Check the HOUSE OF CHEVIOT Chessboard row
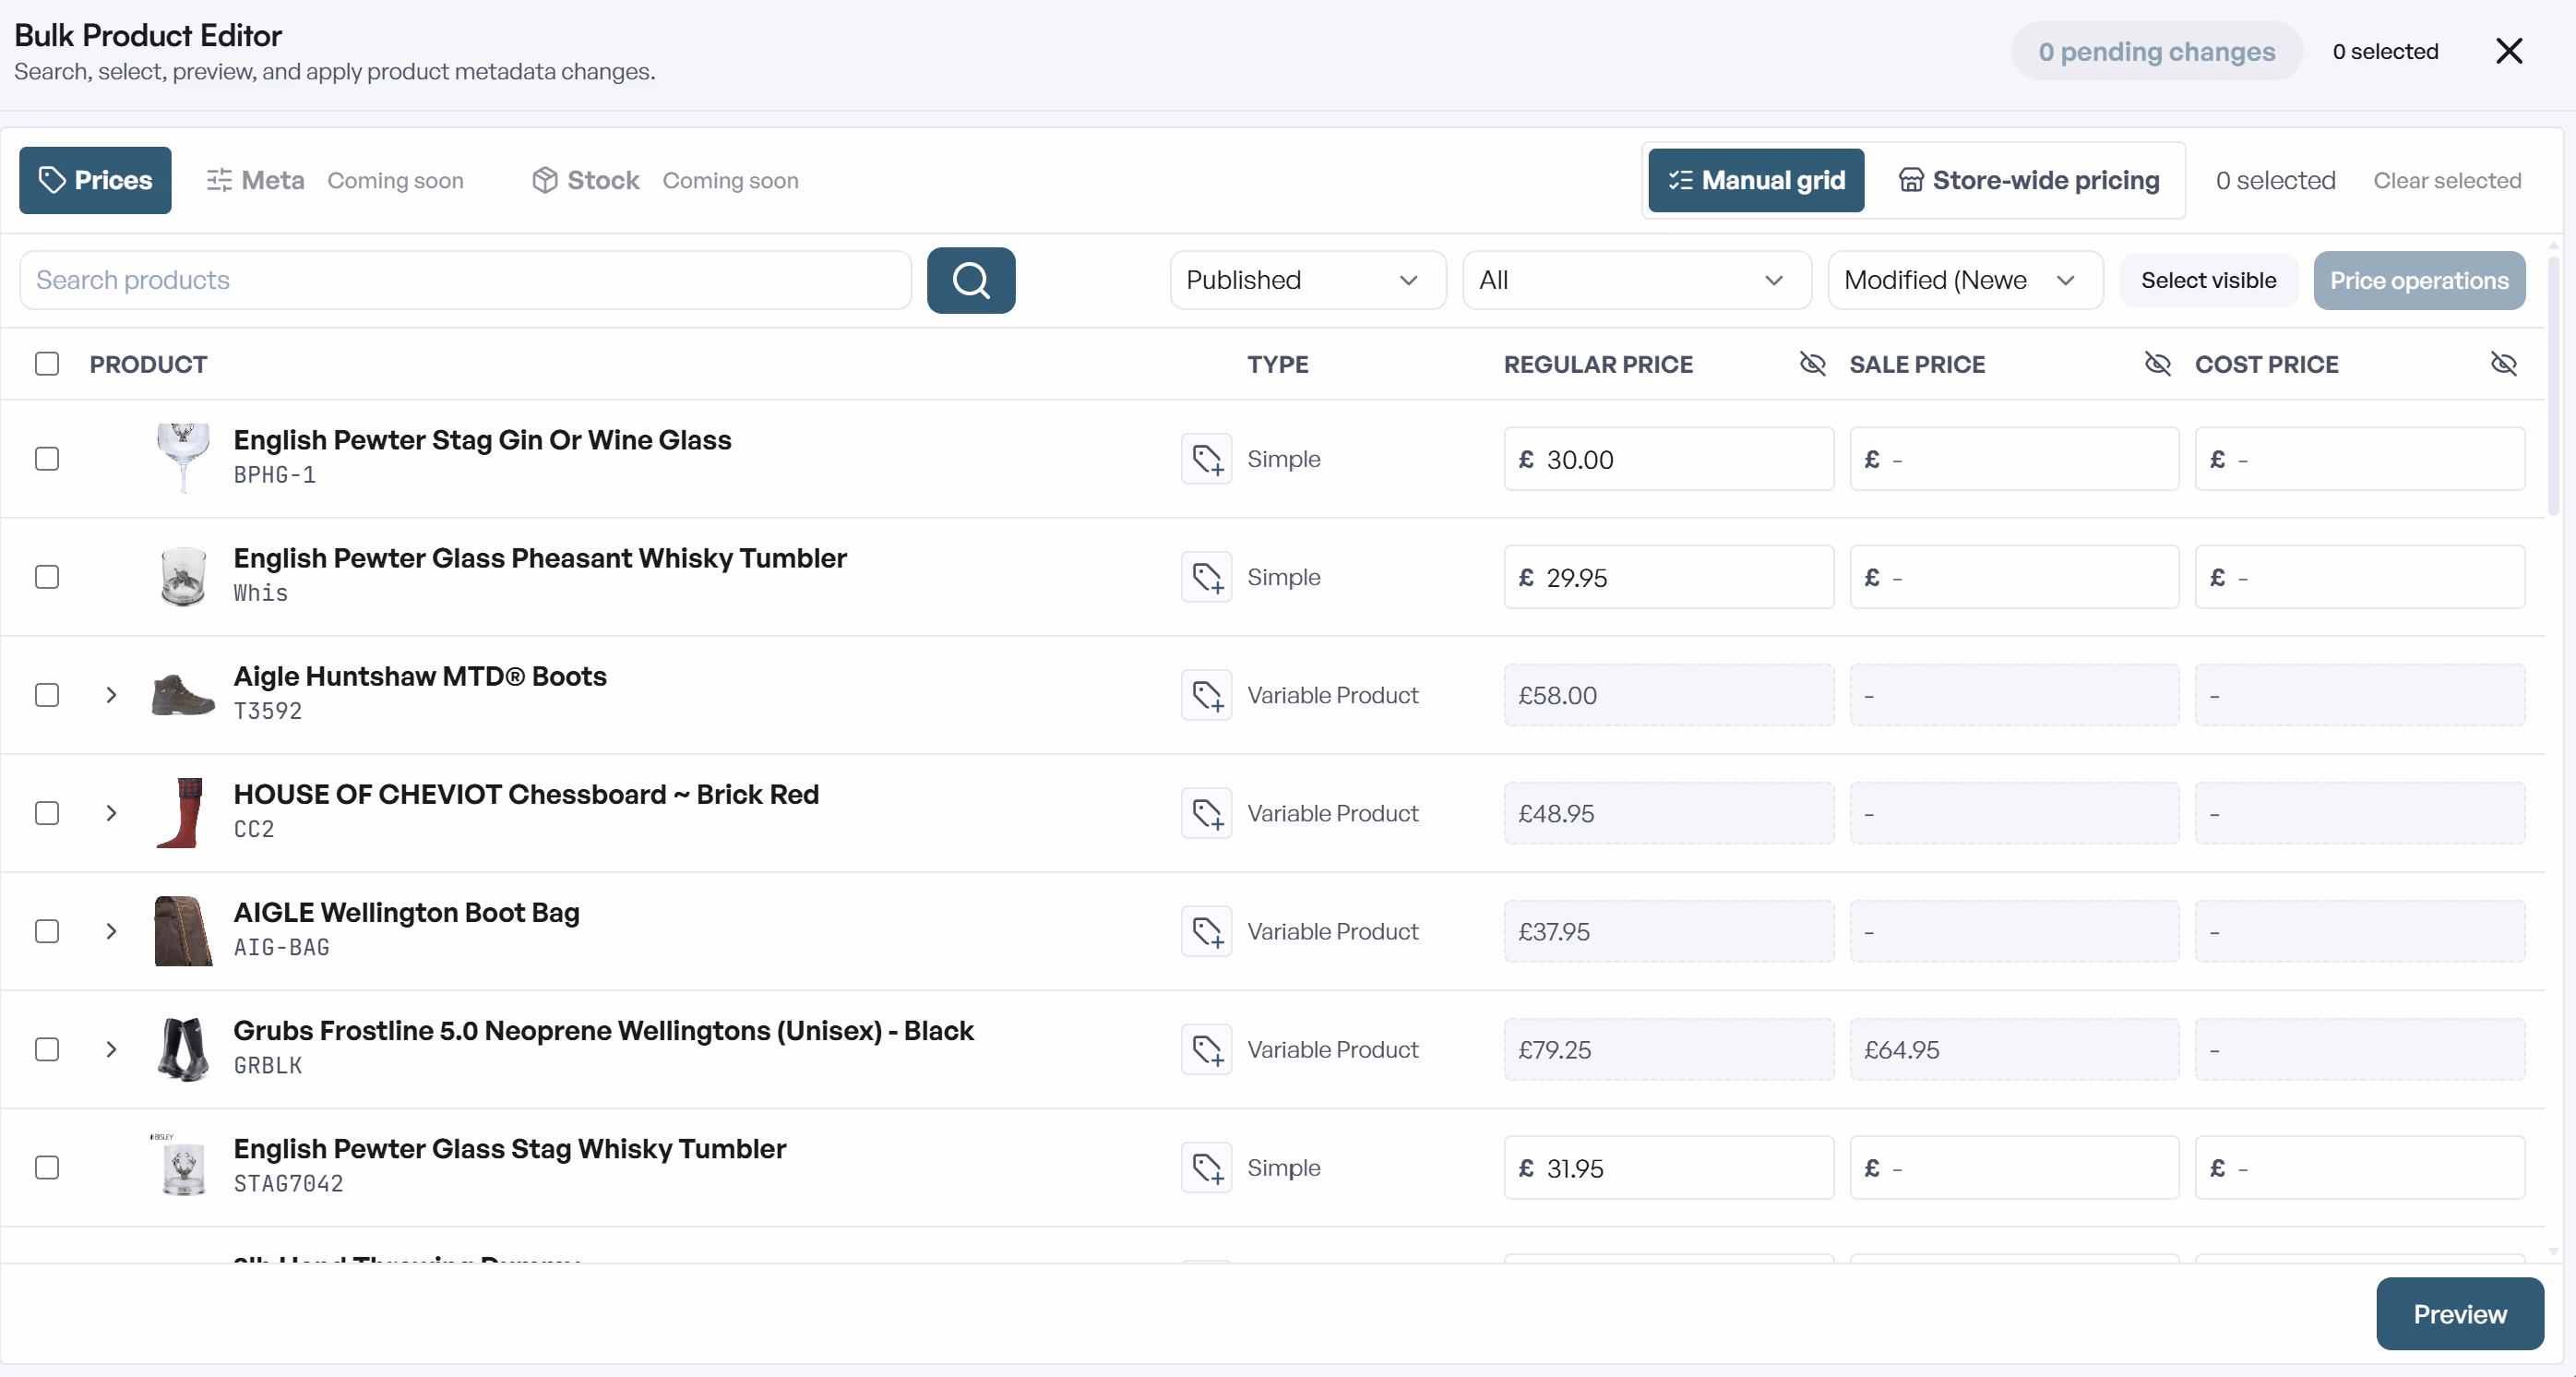This screenshot has height=1377, width=2576. [47, 813]
